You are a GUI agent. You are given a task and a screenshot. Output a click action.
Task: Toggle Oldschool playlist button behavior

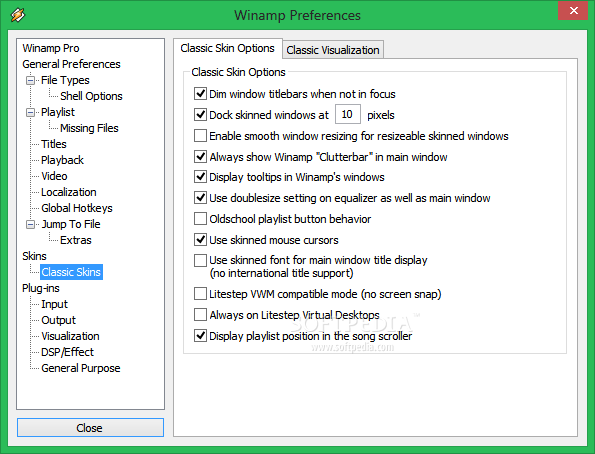pos(200,219)
